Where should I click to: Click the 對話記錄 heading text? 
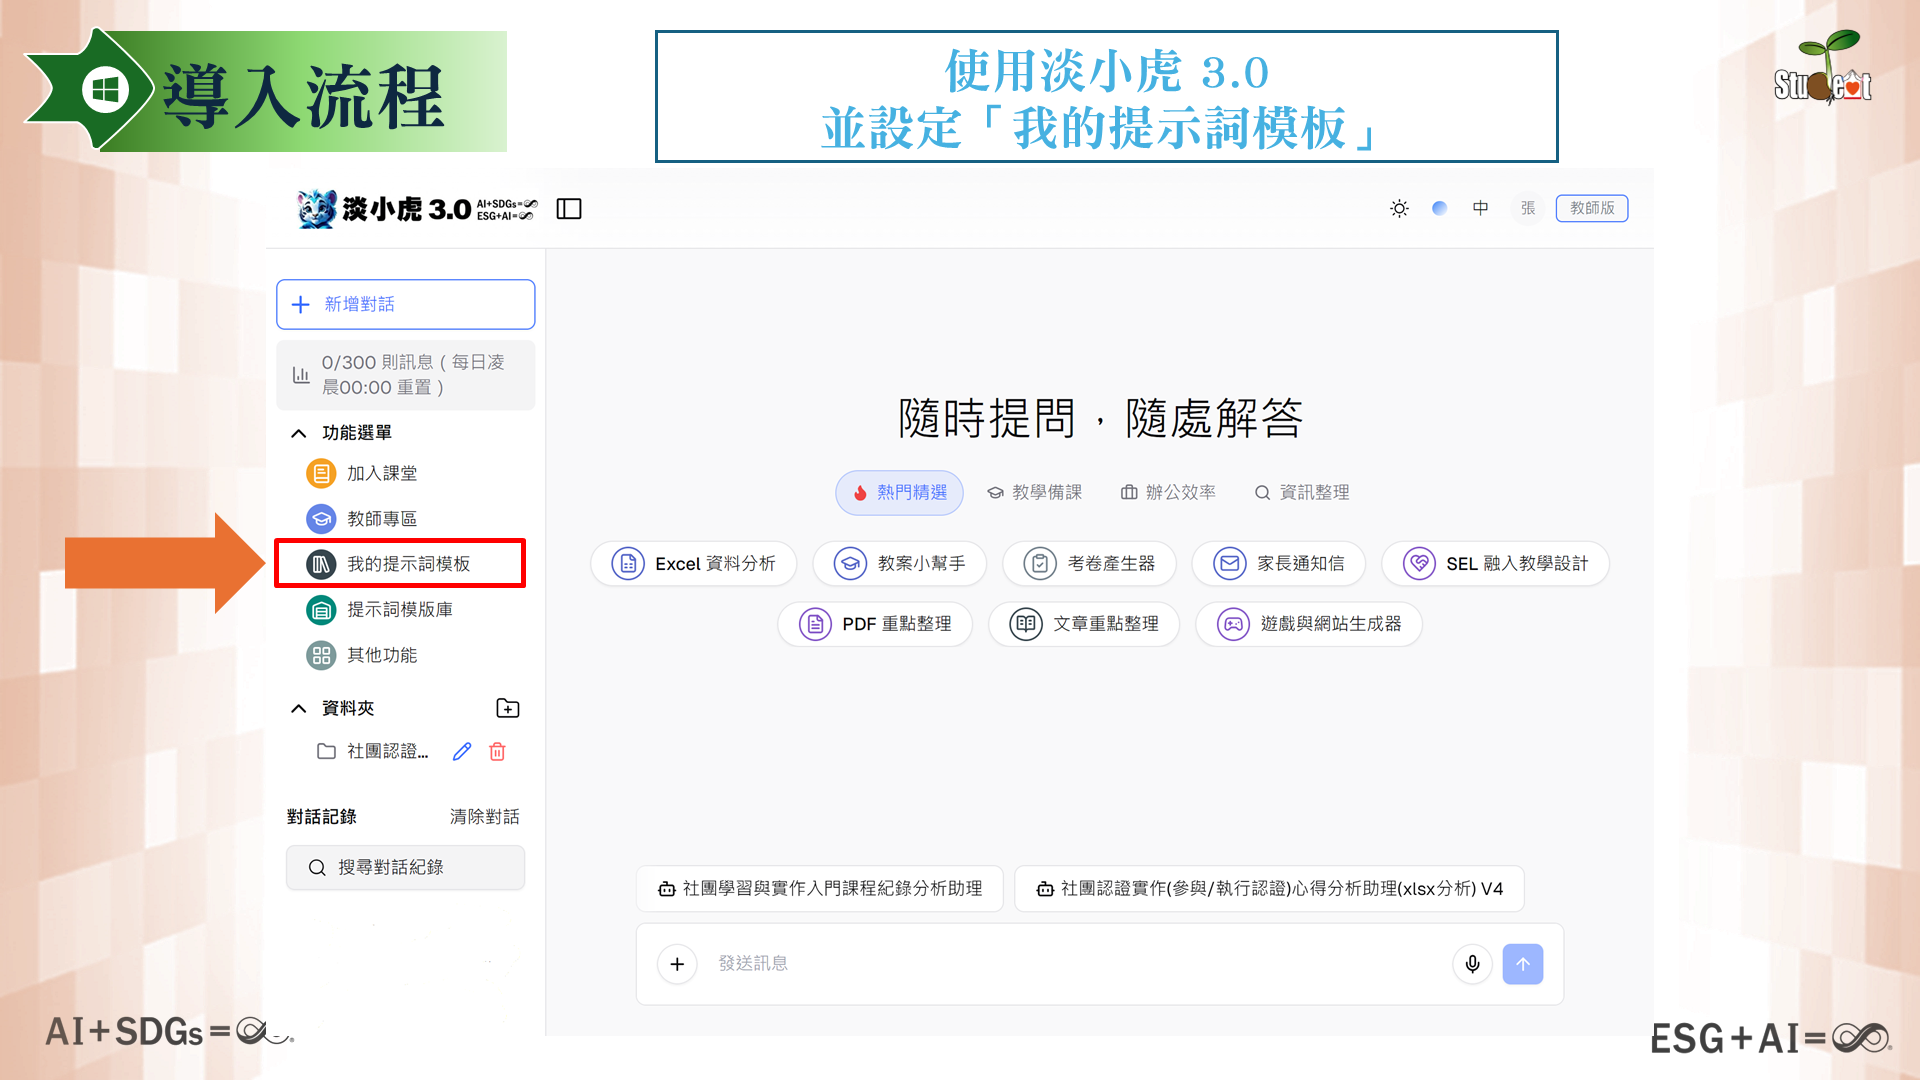(322, 817)
